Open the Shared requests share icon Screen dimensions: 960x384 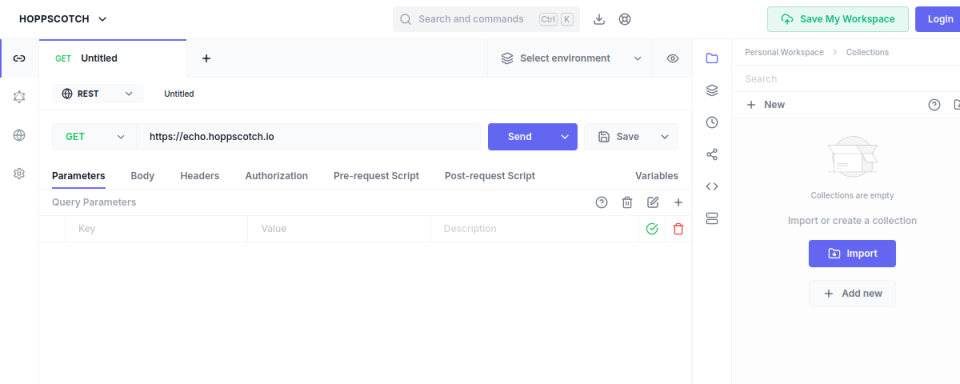click(711, 154)
